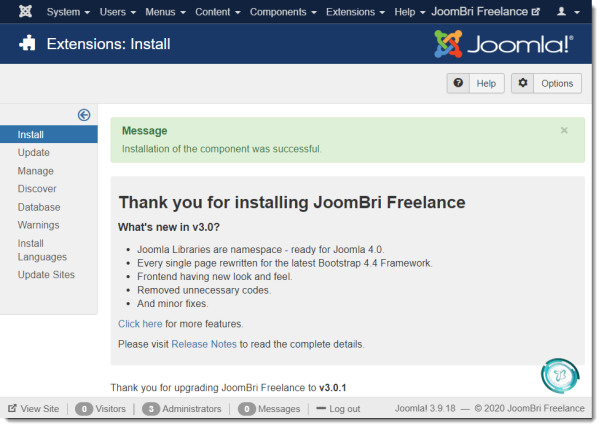Open the Release Notes link

coord(204,344)
